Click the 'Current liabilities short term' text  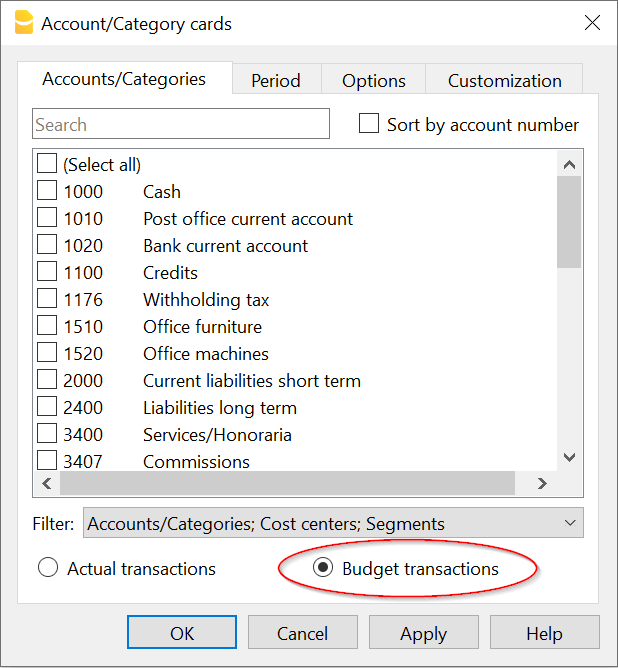[252, 381]
